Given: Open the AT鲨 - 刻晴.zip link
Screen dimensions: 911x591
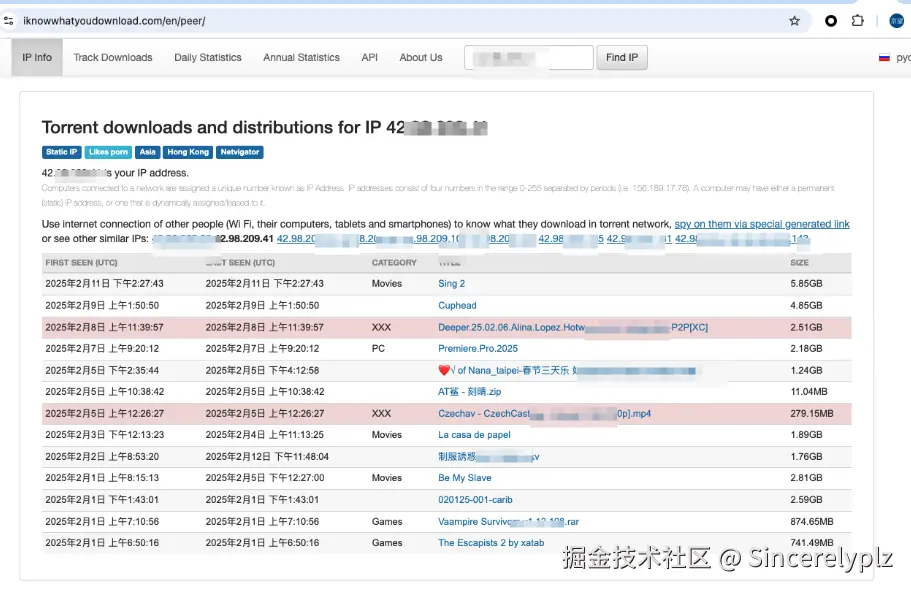Looking at the screenshot, I should click(x=469, y=392).
